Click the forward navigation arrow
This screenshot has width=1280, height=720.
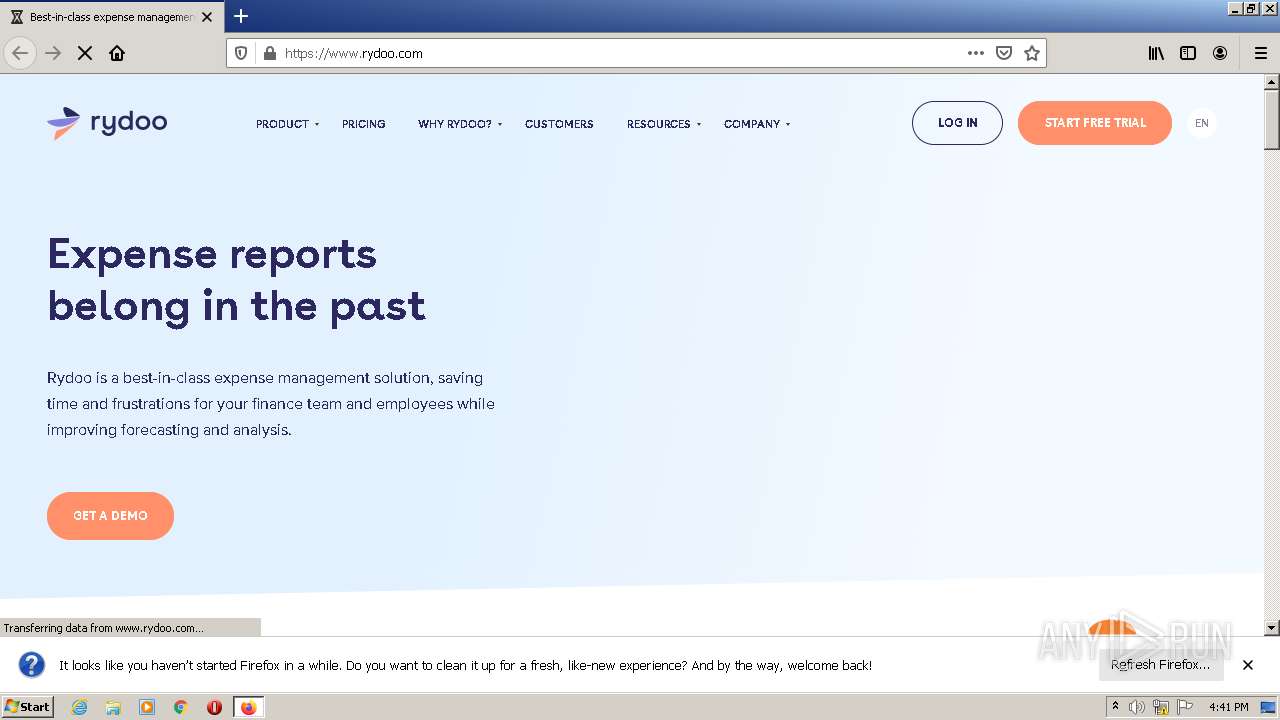(53, 53)
